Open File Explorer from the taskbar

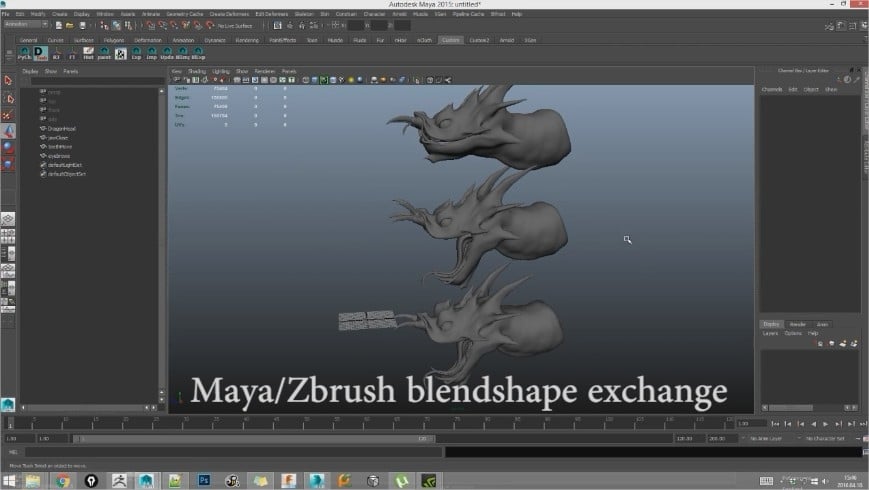(33, 480)
